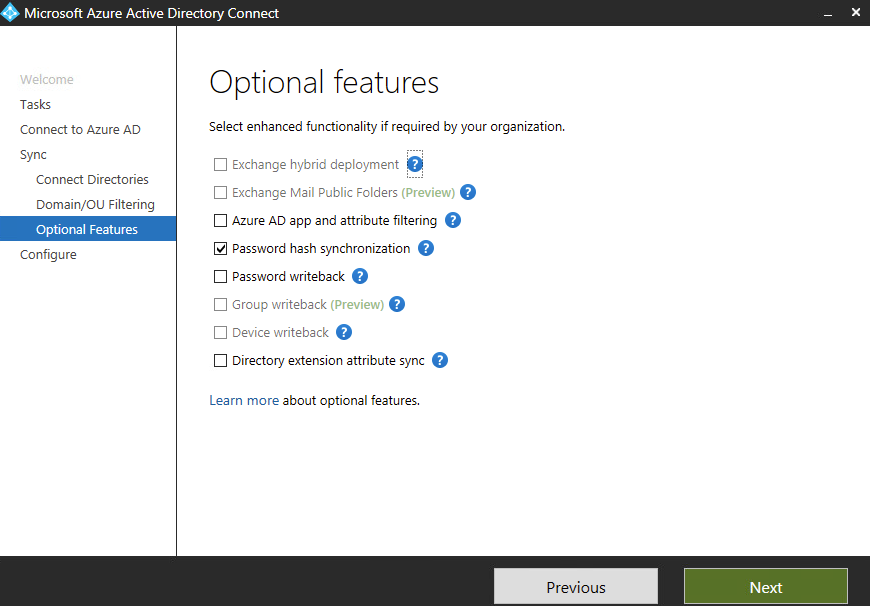
Task: Open help for Directory extension attribute sync
Action: point(439,360)
